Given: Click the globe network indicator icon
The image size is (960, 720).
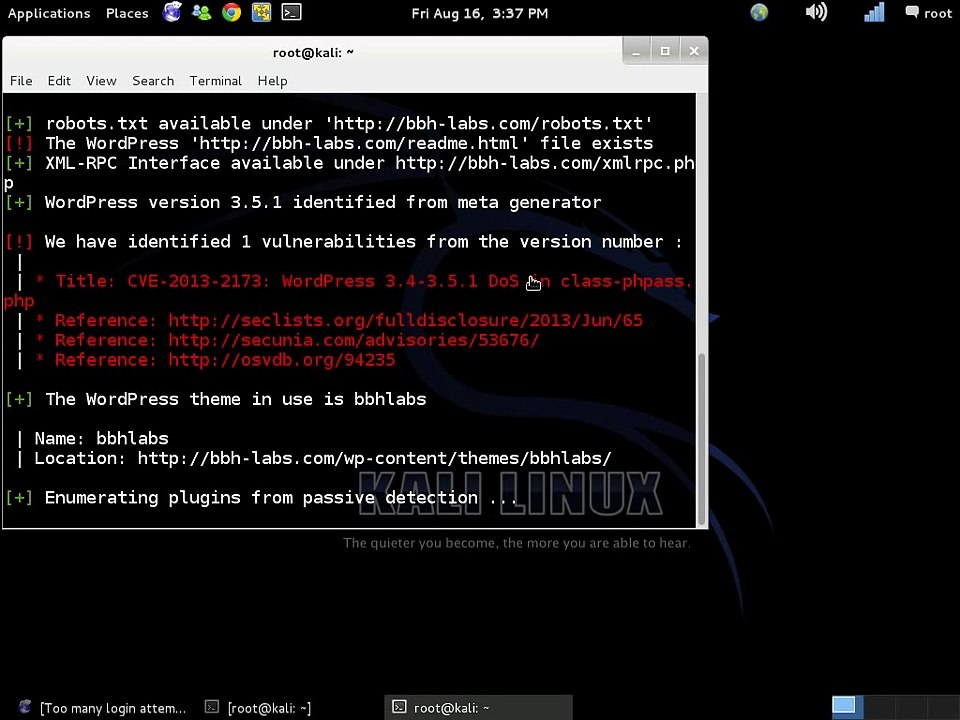Looking at the screenshot, I should click(x=759, y=12).
